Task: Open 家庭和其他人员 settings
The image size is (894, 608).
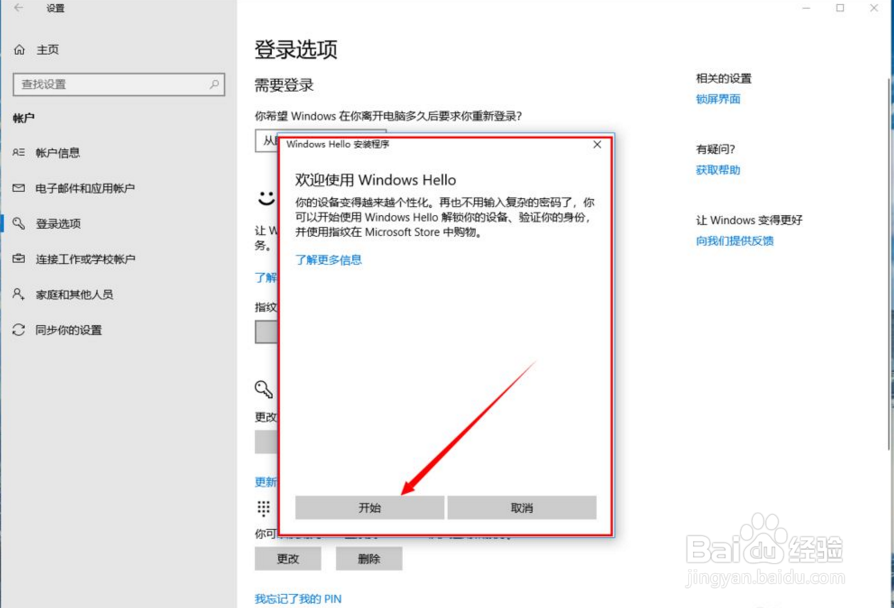Action: pyautogui.click(x=74, y=294)
